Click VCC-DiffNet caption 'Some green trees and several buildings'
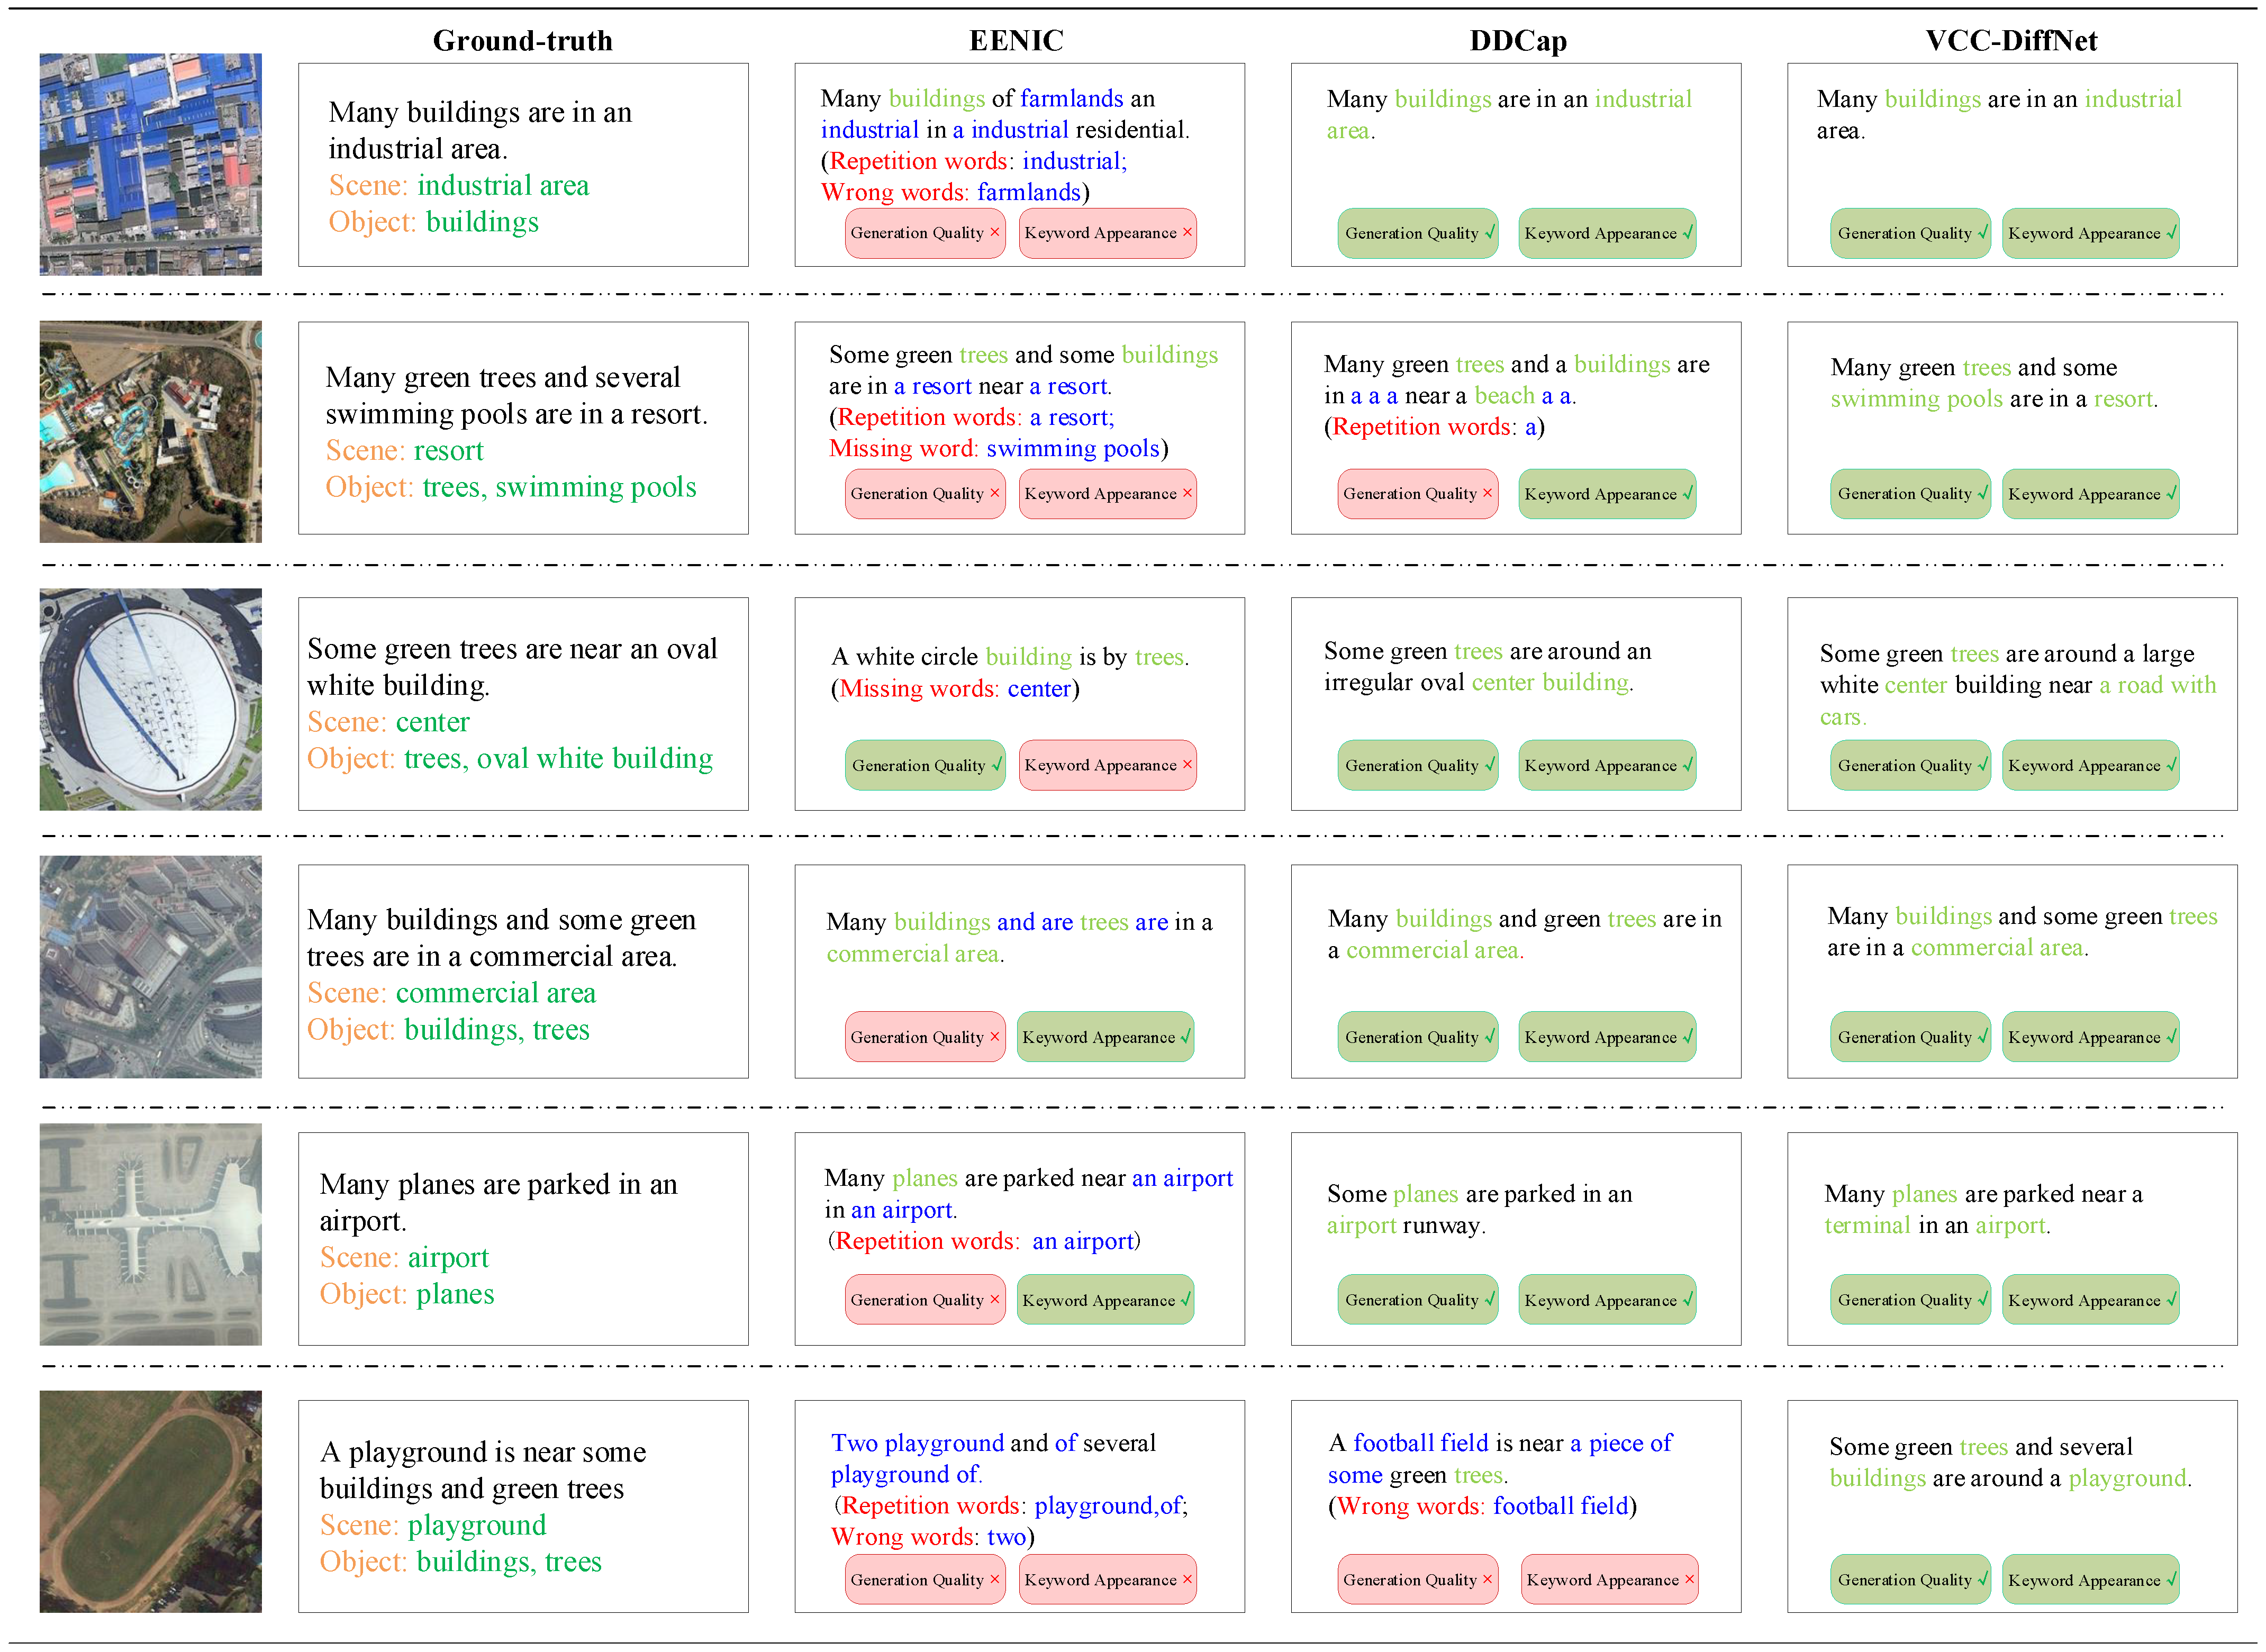 click(2010, 1463)
